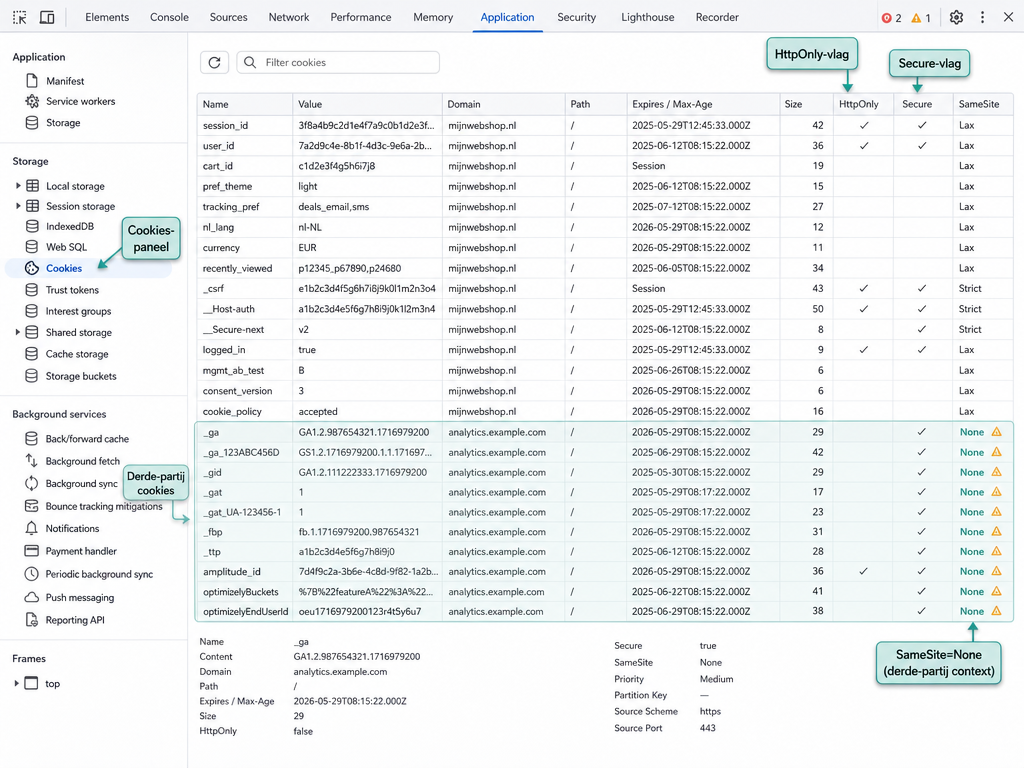1024x768 pixels.
Task: Click the red error count badge
Action: tap(891, 18)
